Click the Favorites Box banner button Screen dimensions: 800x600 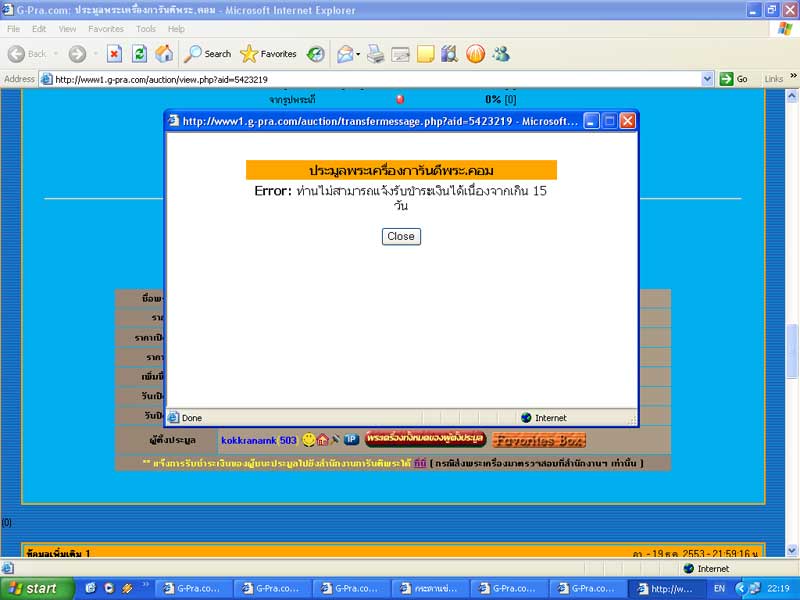[x=538, y=440]
